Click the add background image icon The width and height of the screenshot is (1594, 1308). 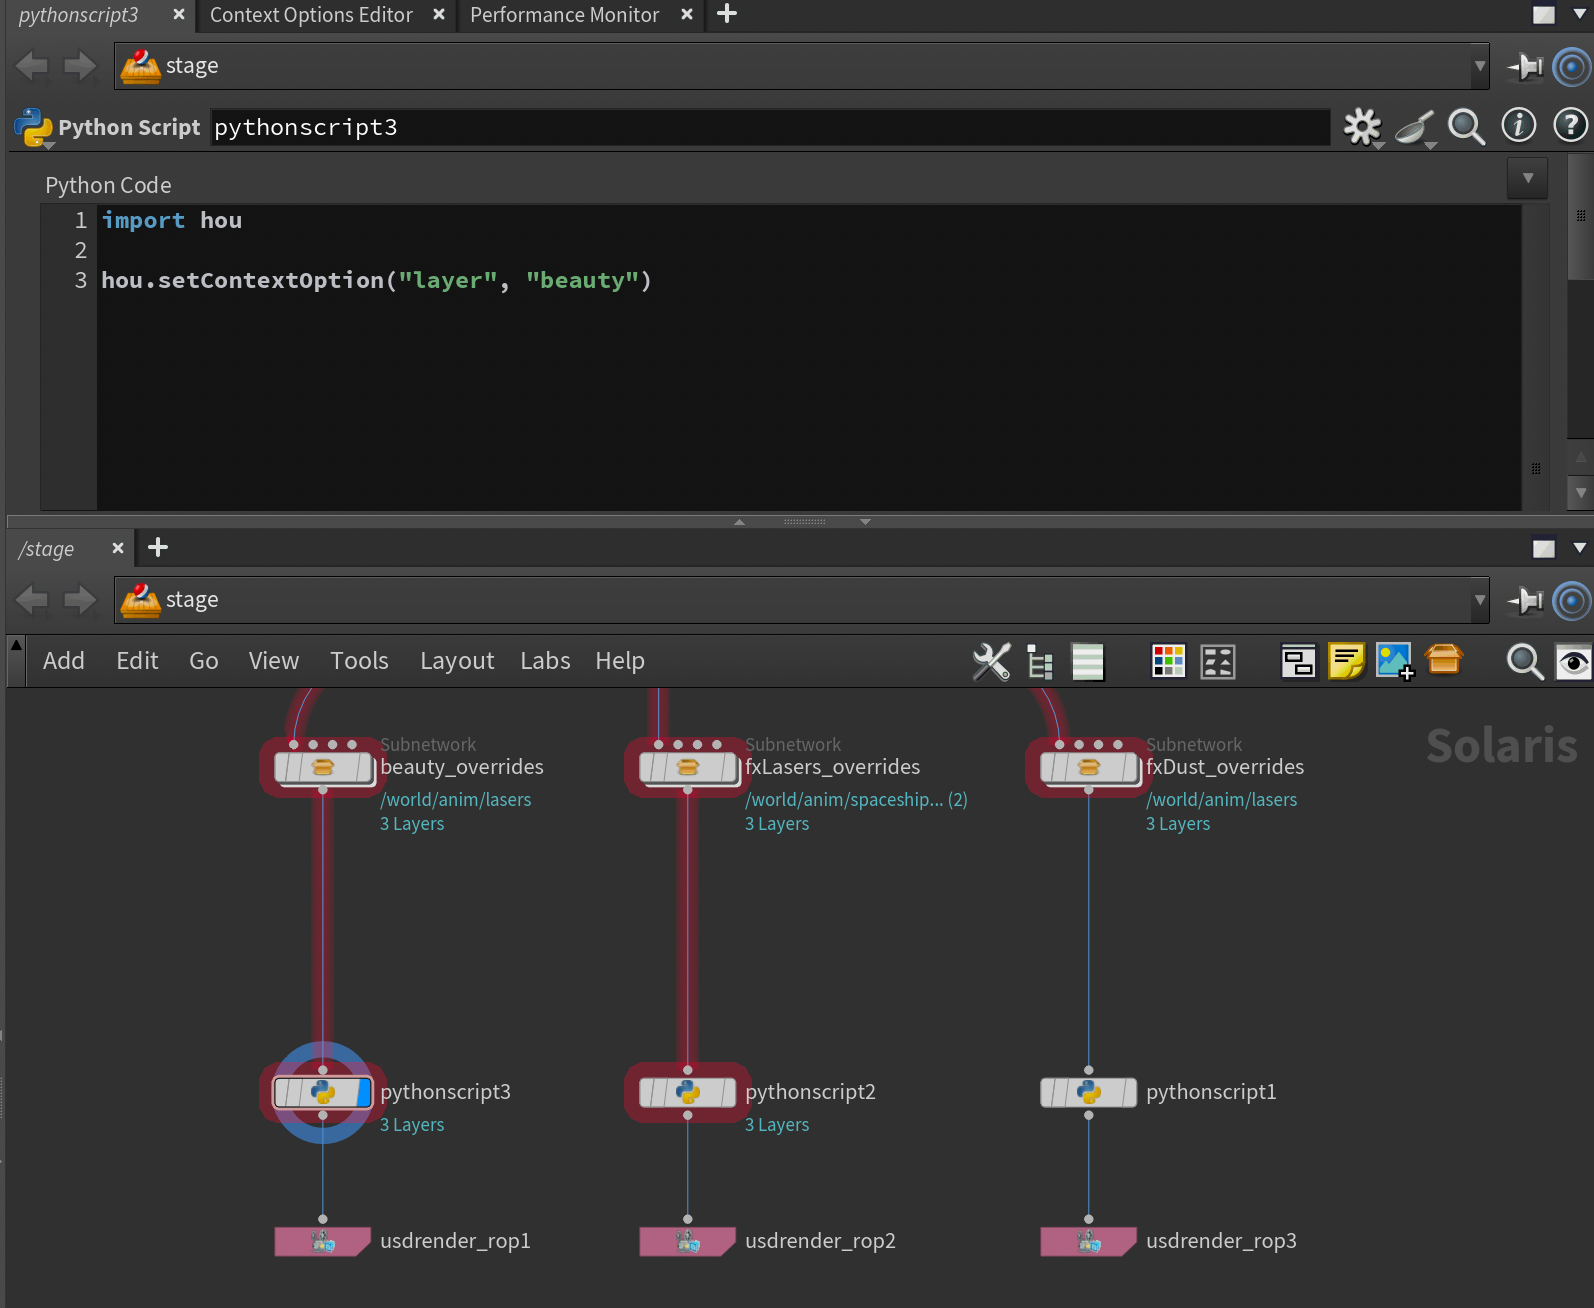pos(1394,661)
